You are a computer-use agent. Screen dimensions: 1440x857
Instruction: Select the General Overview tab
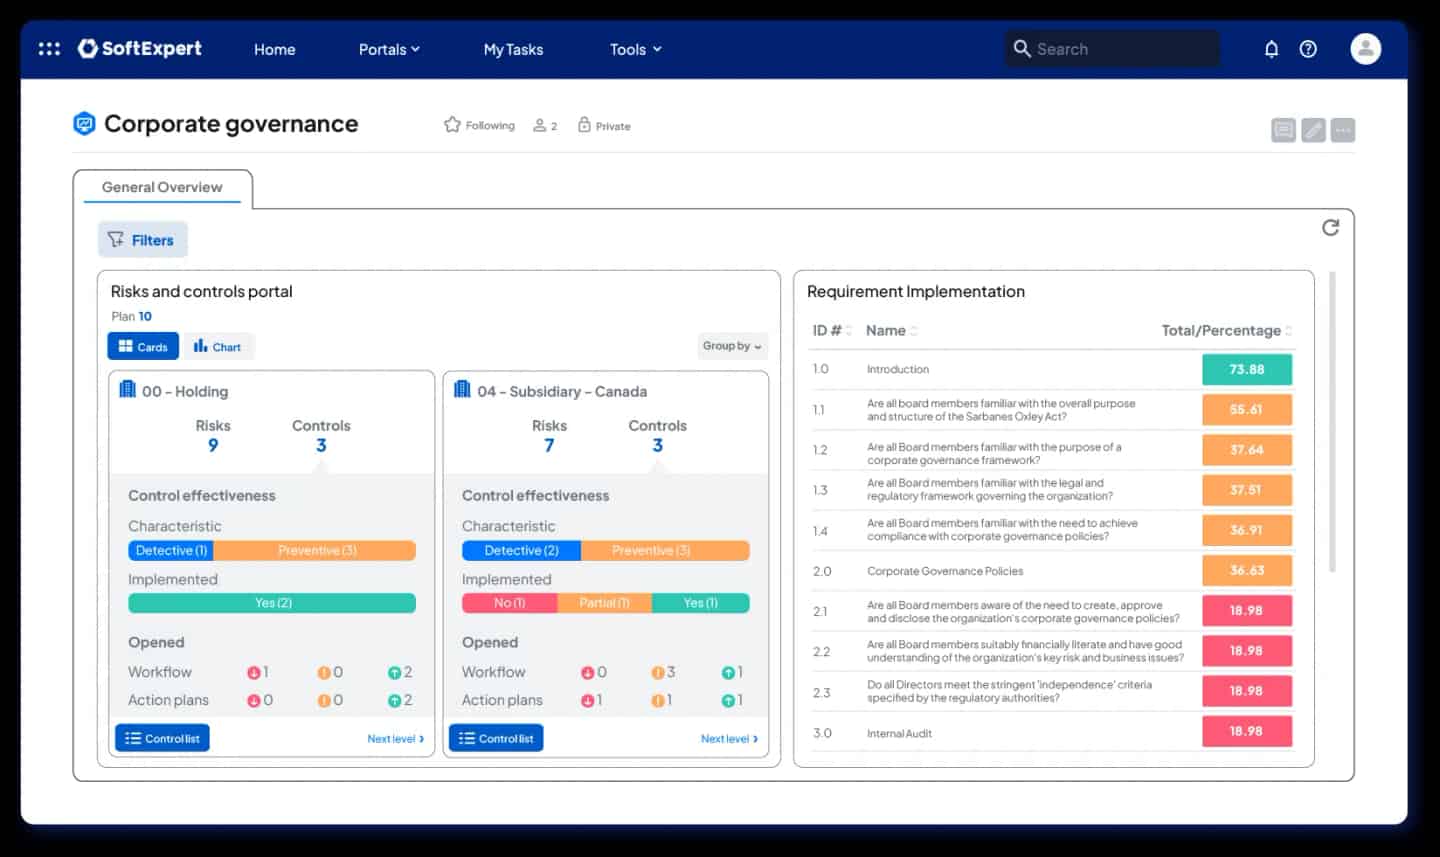(x=161, y=187)
